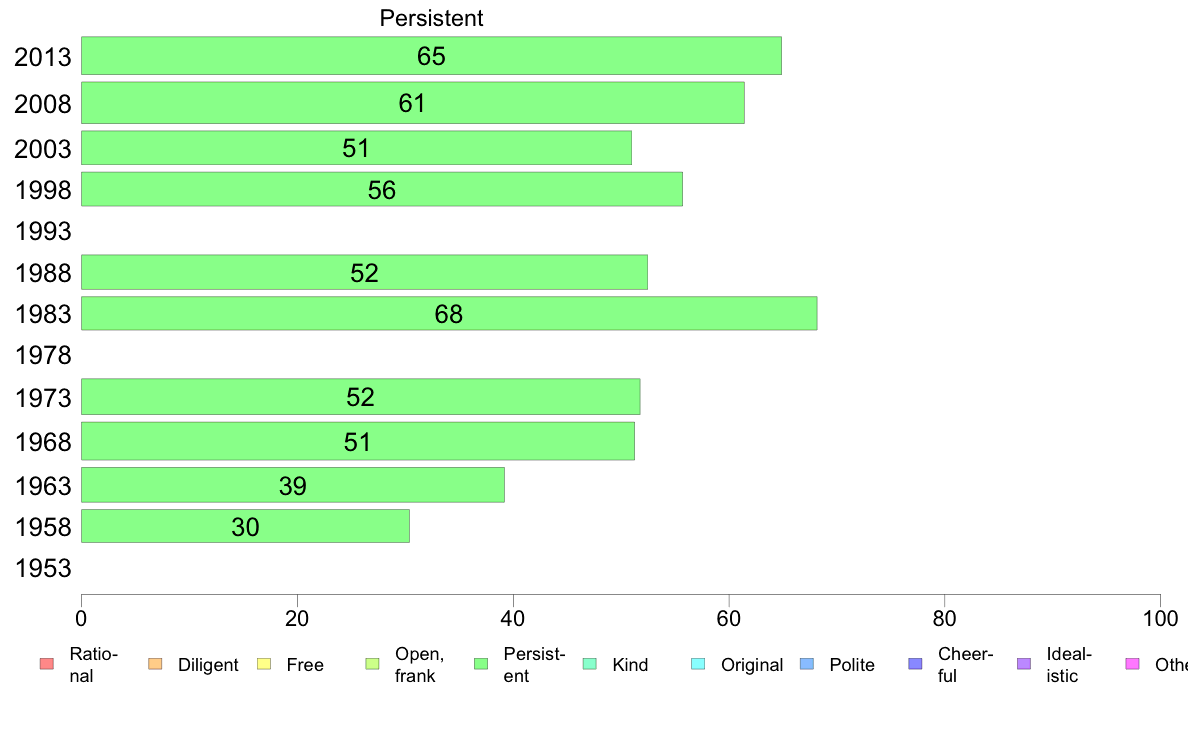The height and width of the screenshot is (736, 1188).
Task: Click the blue Polite legend swatch
Action: coord(807,664)
